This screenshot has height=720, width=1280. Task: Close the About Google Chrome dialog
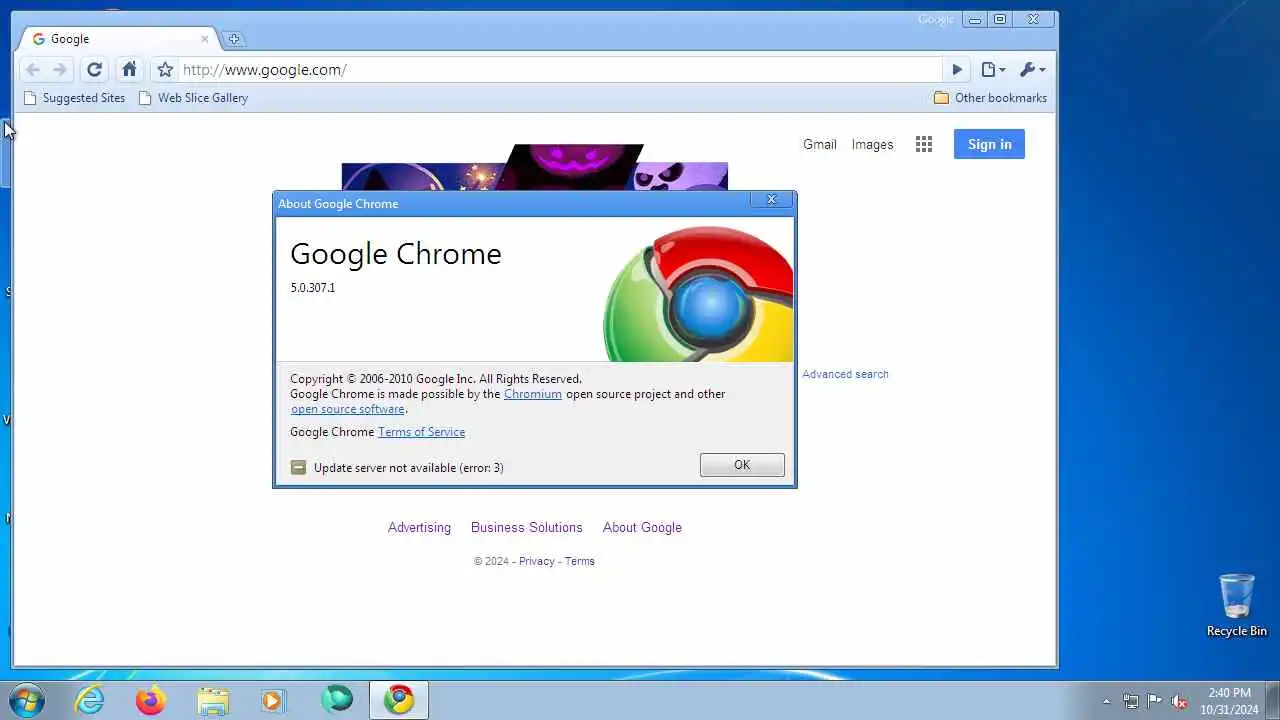pos(771,200)
